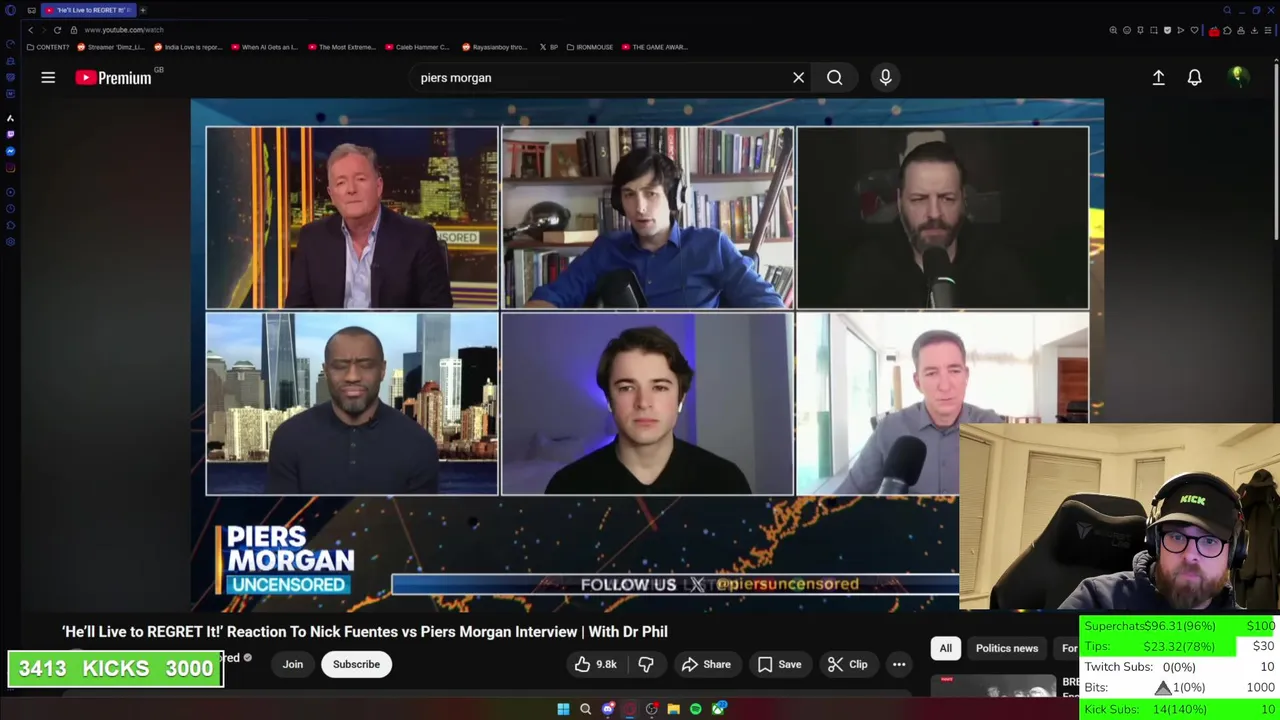Open the YouTube account avatar menu

coord(1237,77)
